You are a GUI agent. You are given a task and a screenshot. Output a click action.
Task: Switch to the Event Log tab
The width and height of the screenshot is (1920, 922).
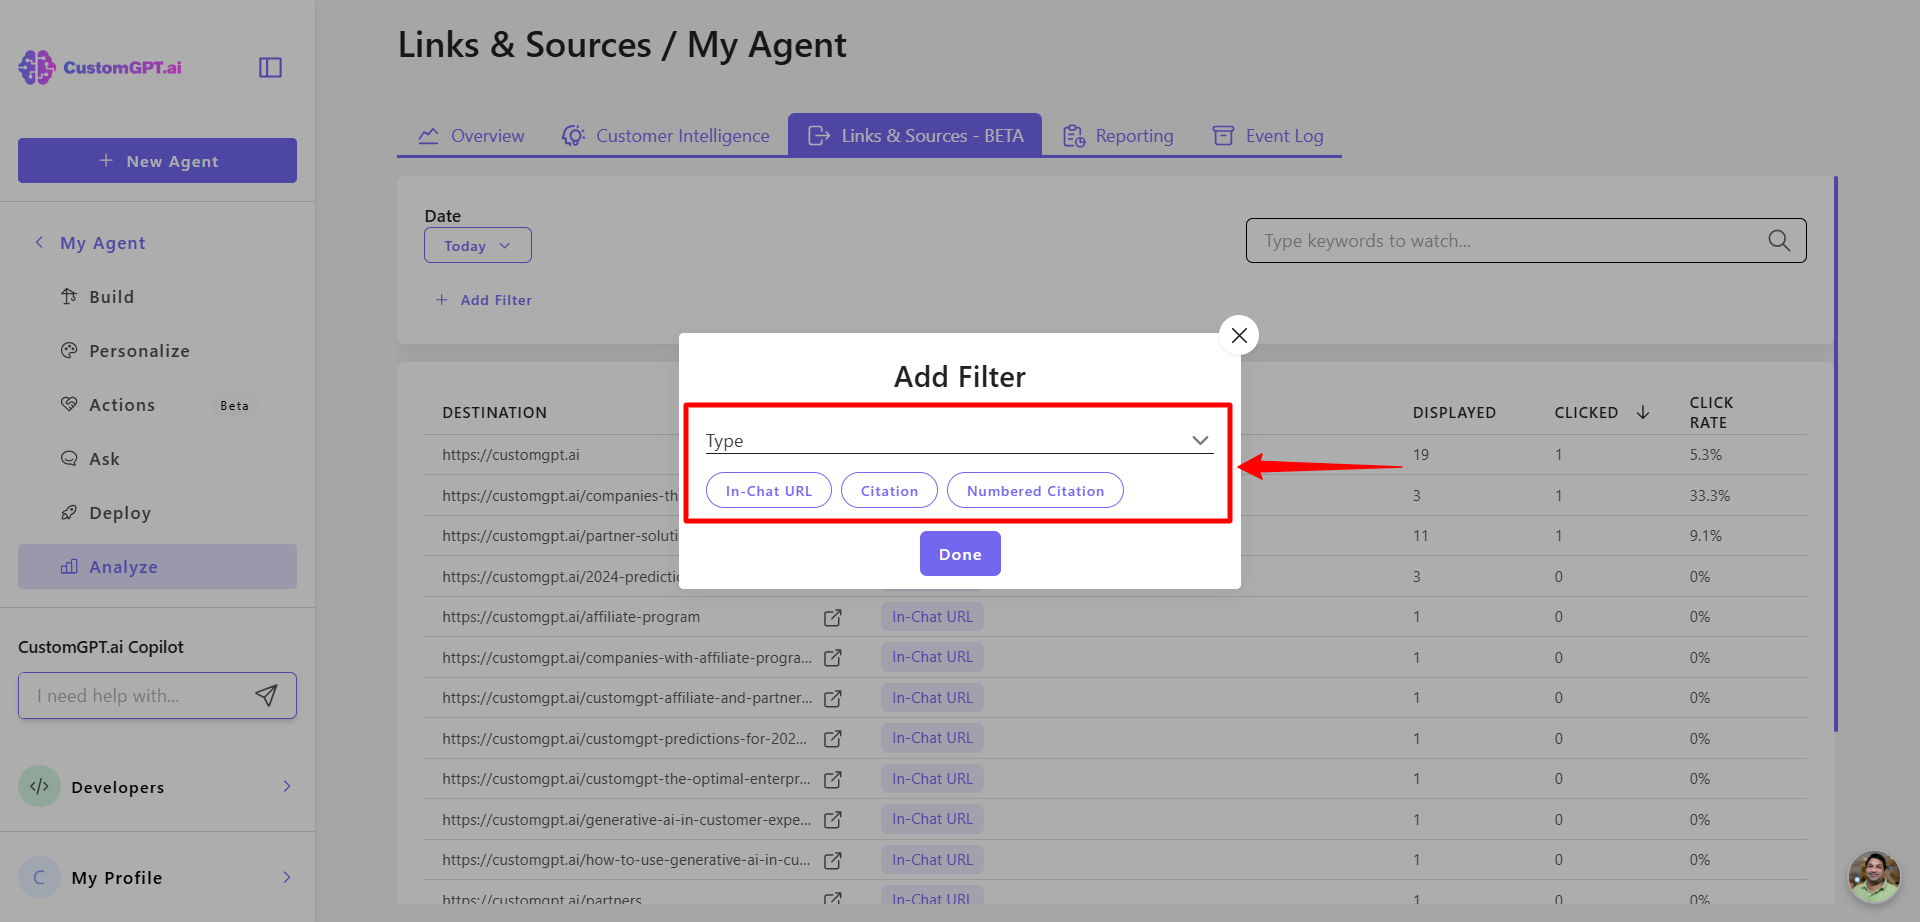coord(1267,135)
